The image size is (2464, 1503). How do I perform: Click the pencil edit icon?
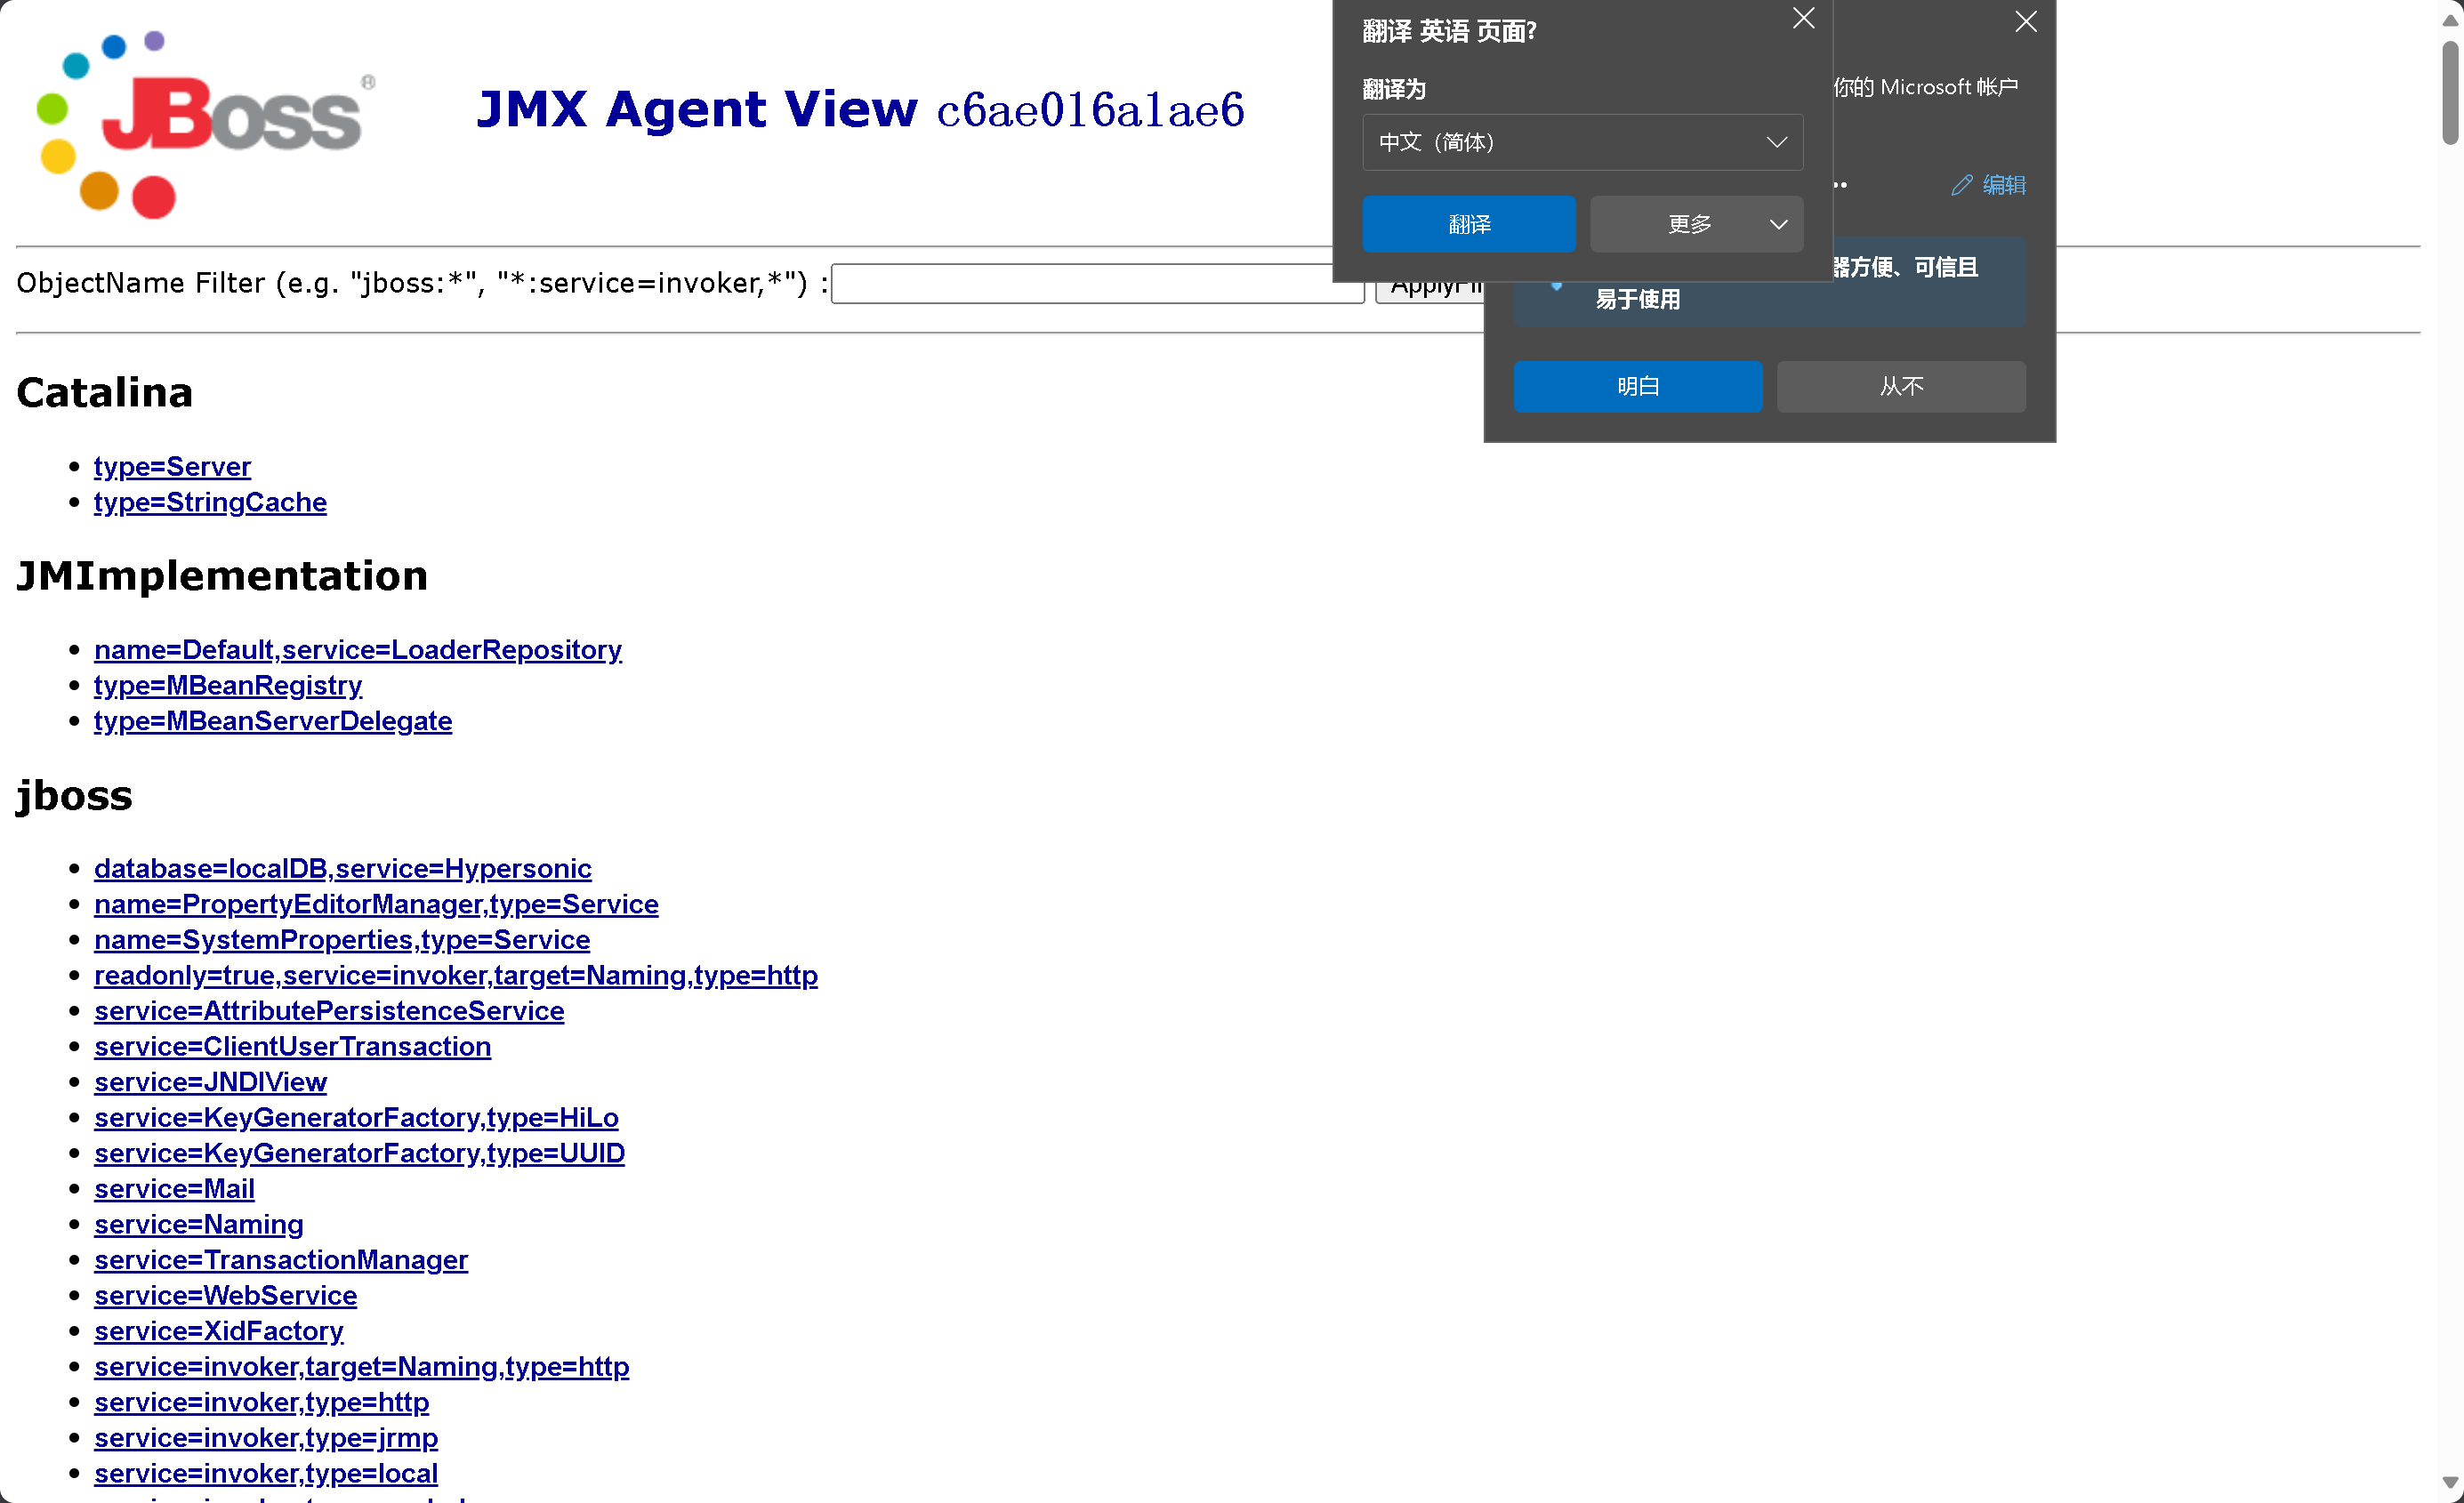point(1962,185)
